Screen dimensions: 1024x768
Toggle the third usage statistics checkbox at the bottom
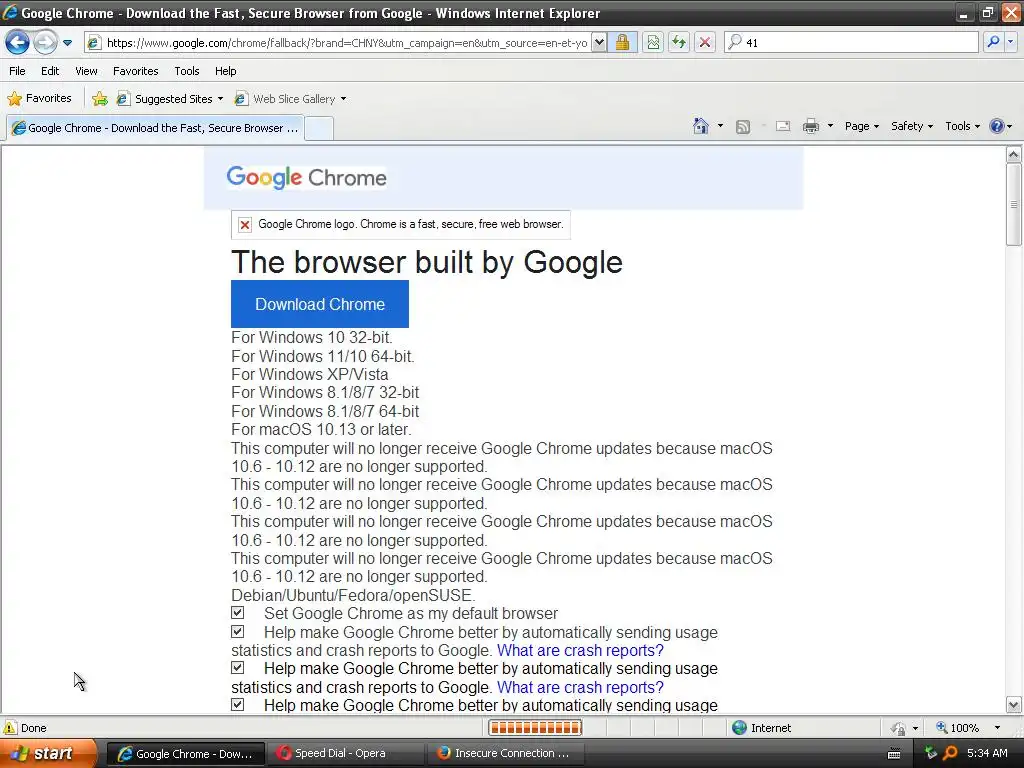(x=238, y=705)
